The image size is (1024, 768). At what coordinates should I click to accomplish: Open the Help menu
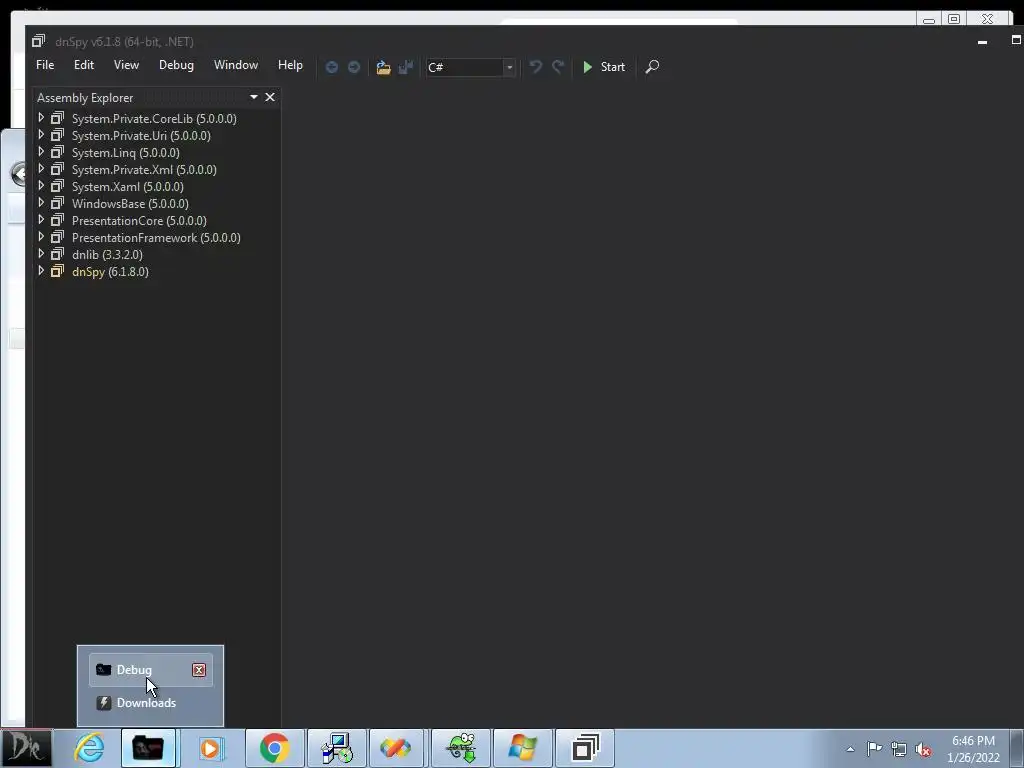tap(290, 65)
